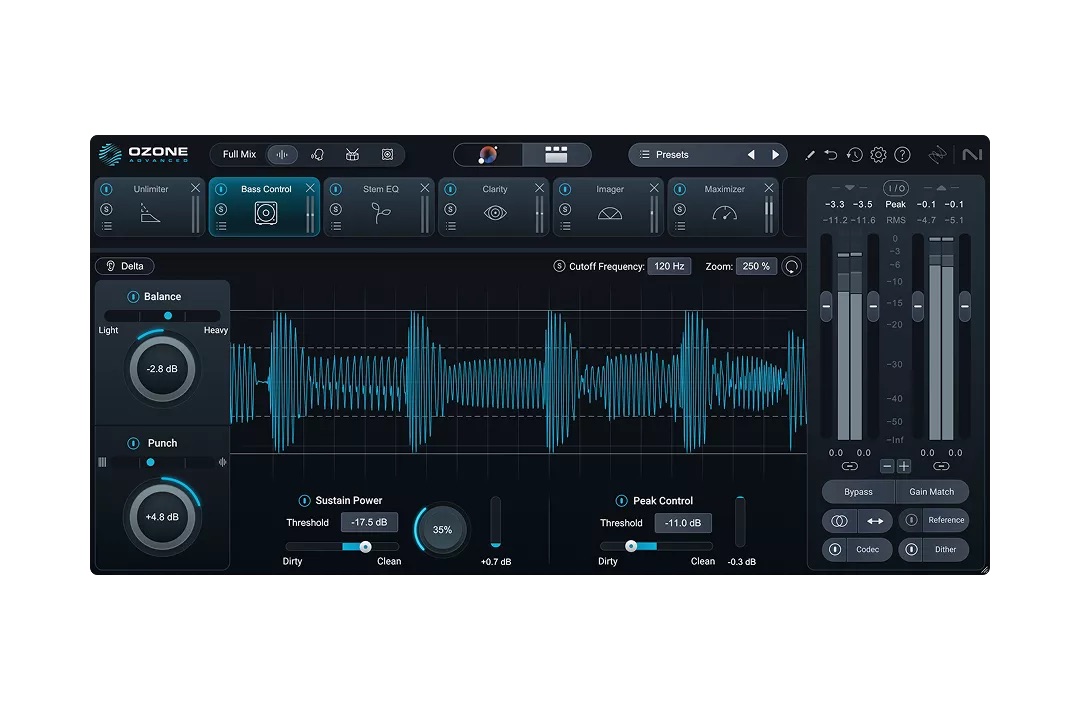Toggle the Balance power button

coord(133,297)
